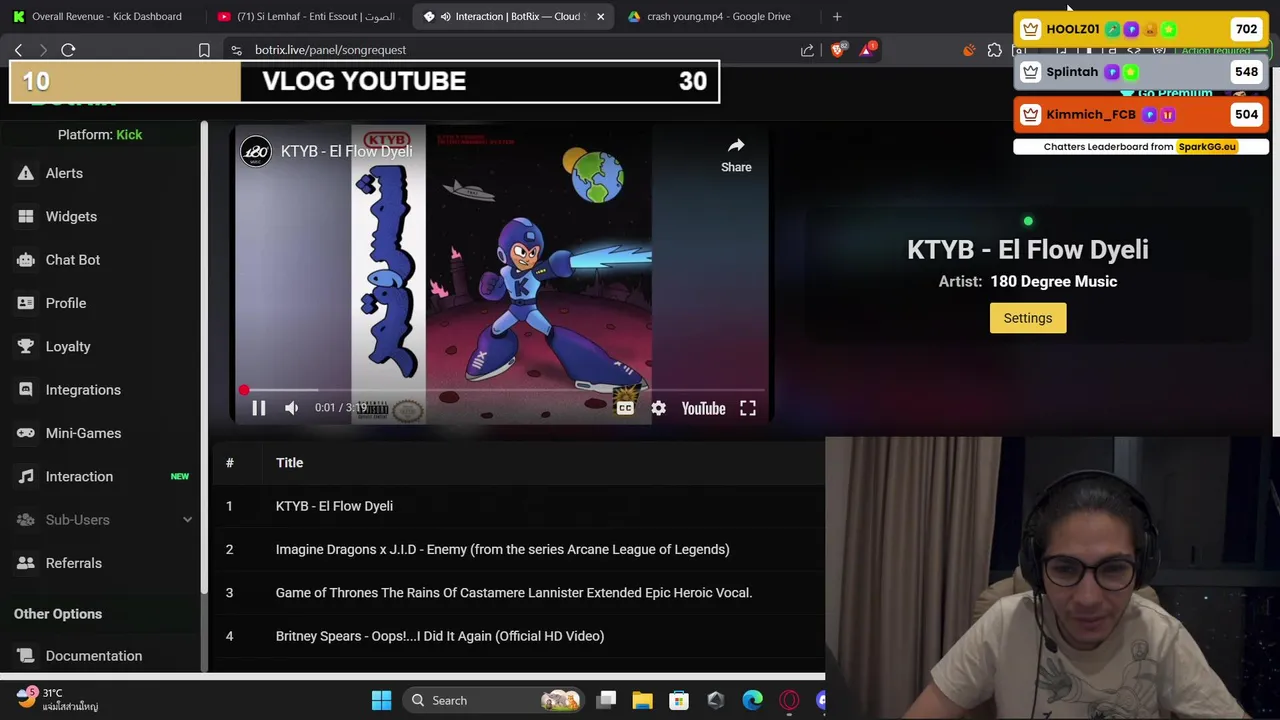The image size is (1280, 720).
Task: Bookmark this page from the address bar
Action: [204, 50]
